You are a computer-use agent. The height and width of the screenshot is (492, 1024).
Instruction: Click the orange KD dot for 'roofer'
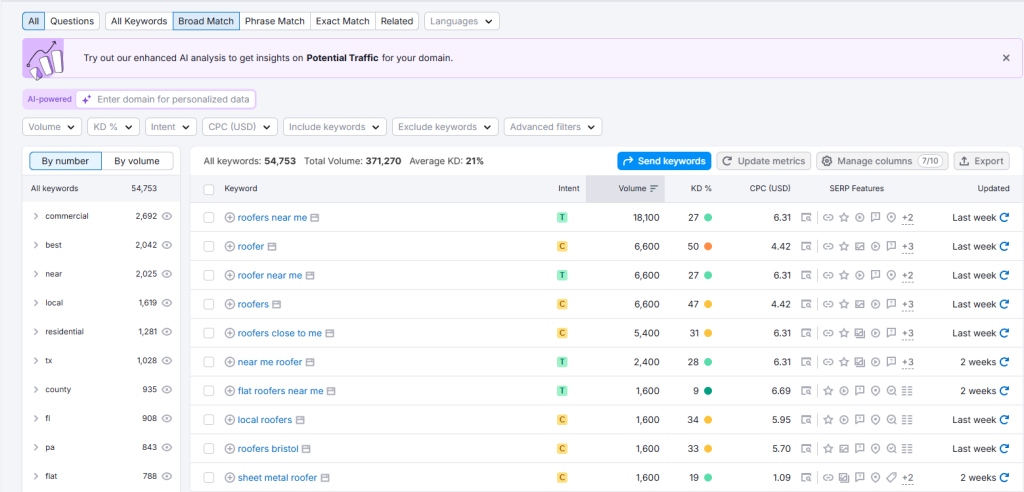click(708, 246)
